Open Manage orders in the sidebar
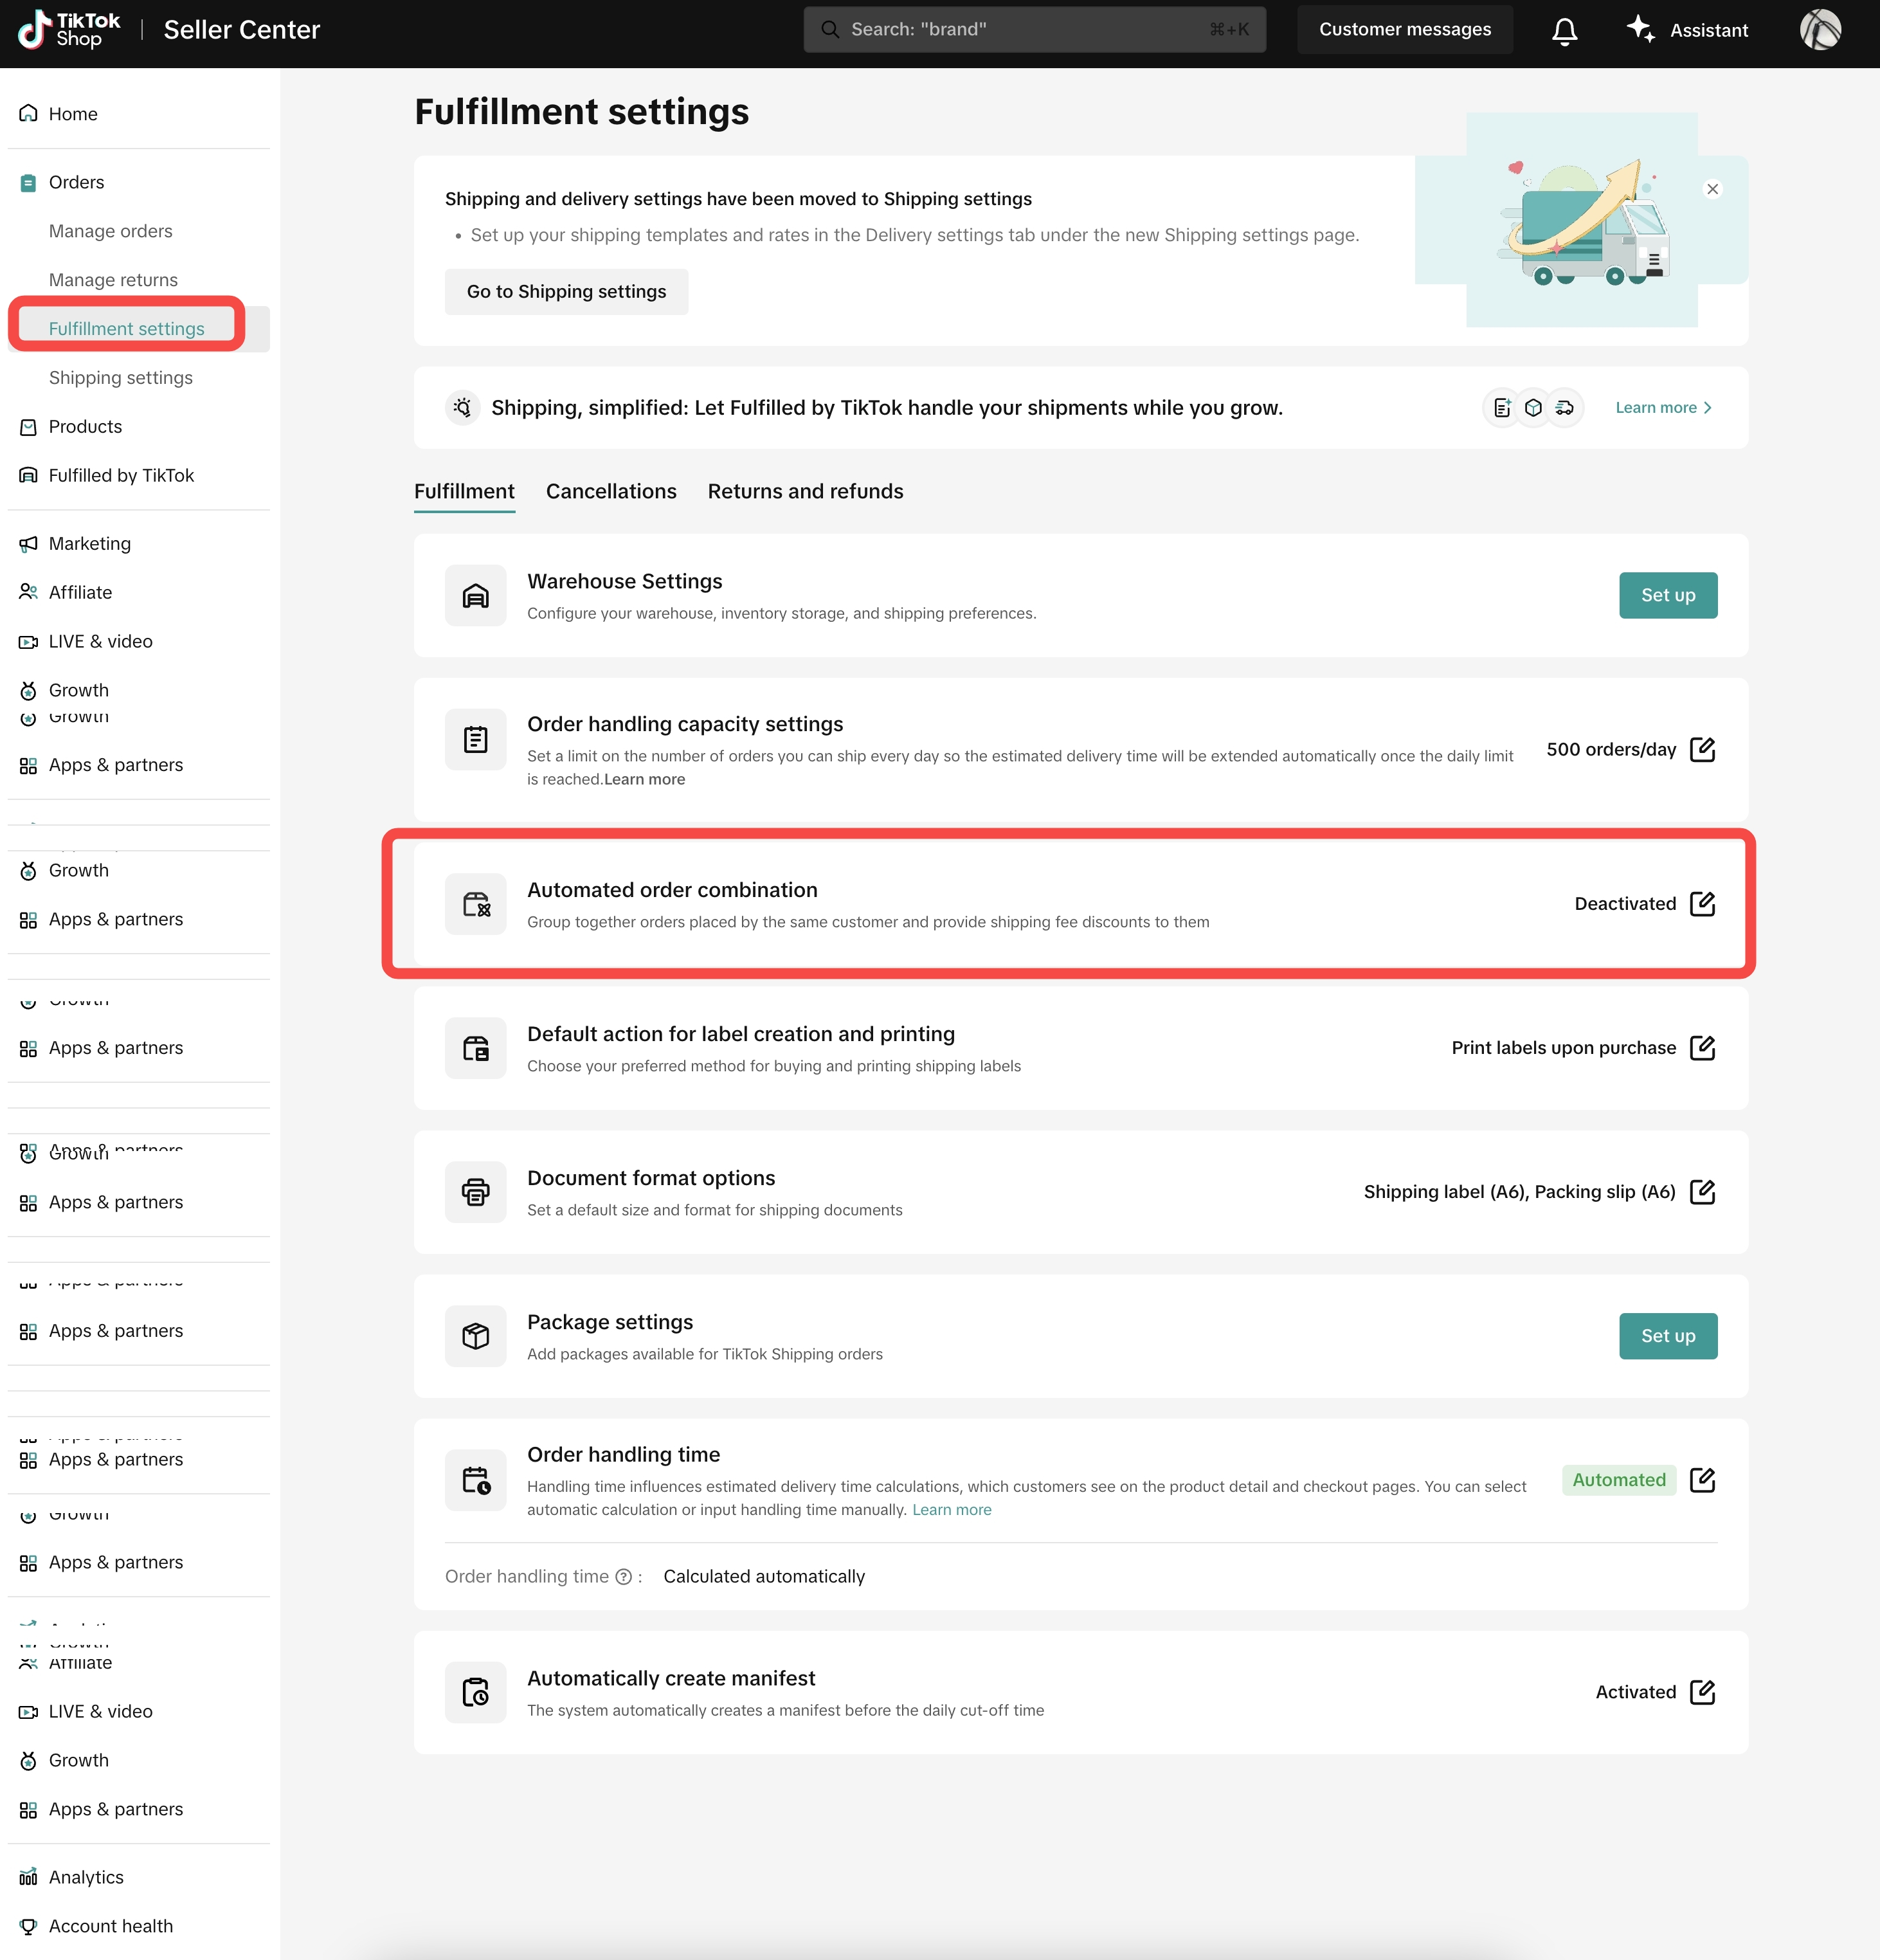The image size is (1880, 1960). coord(111,231)
